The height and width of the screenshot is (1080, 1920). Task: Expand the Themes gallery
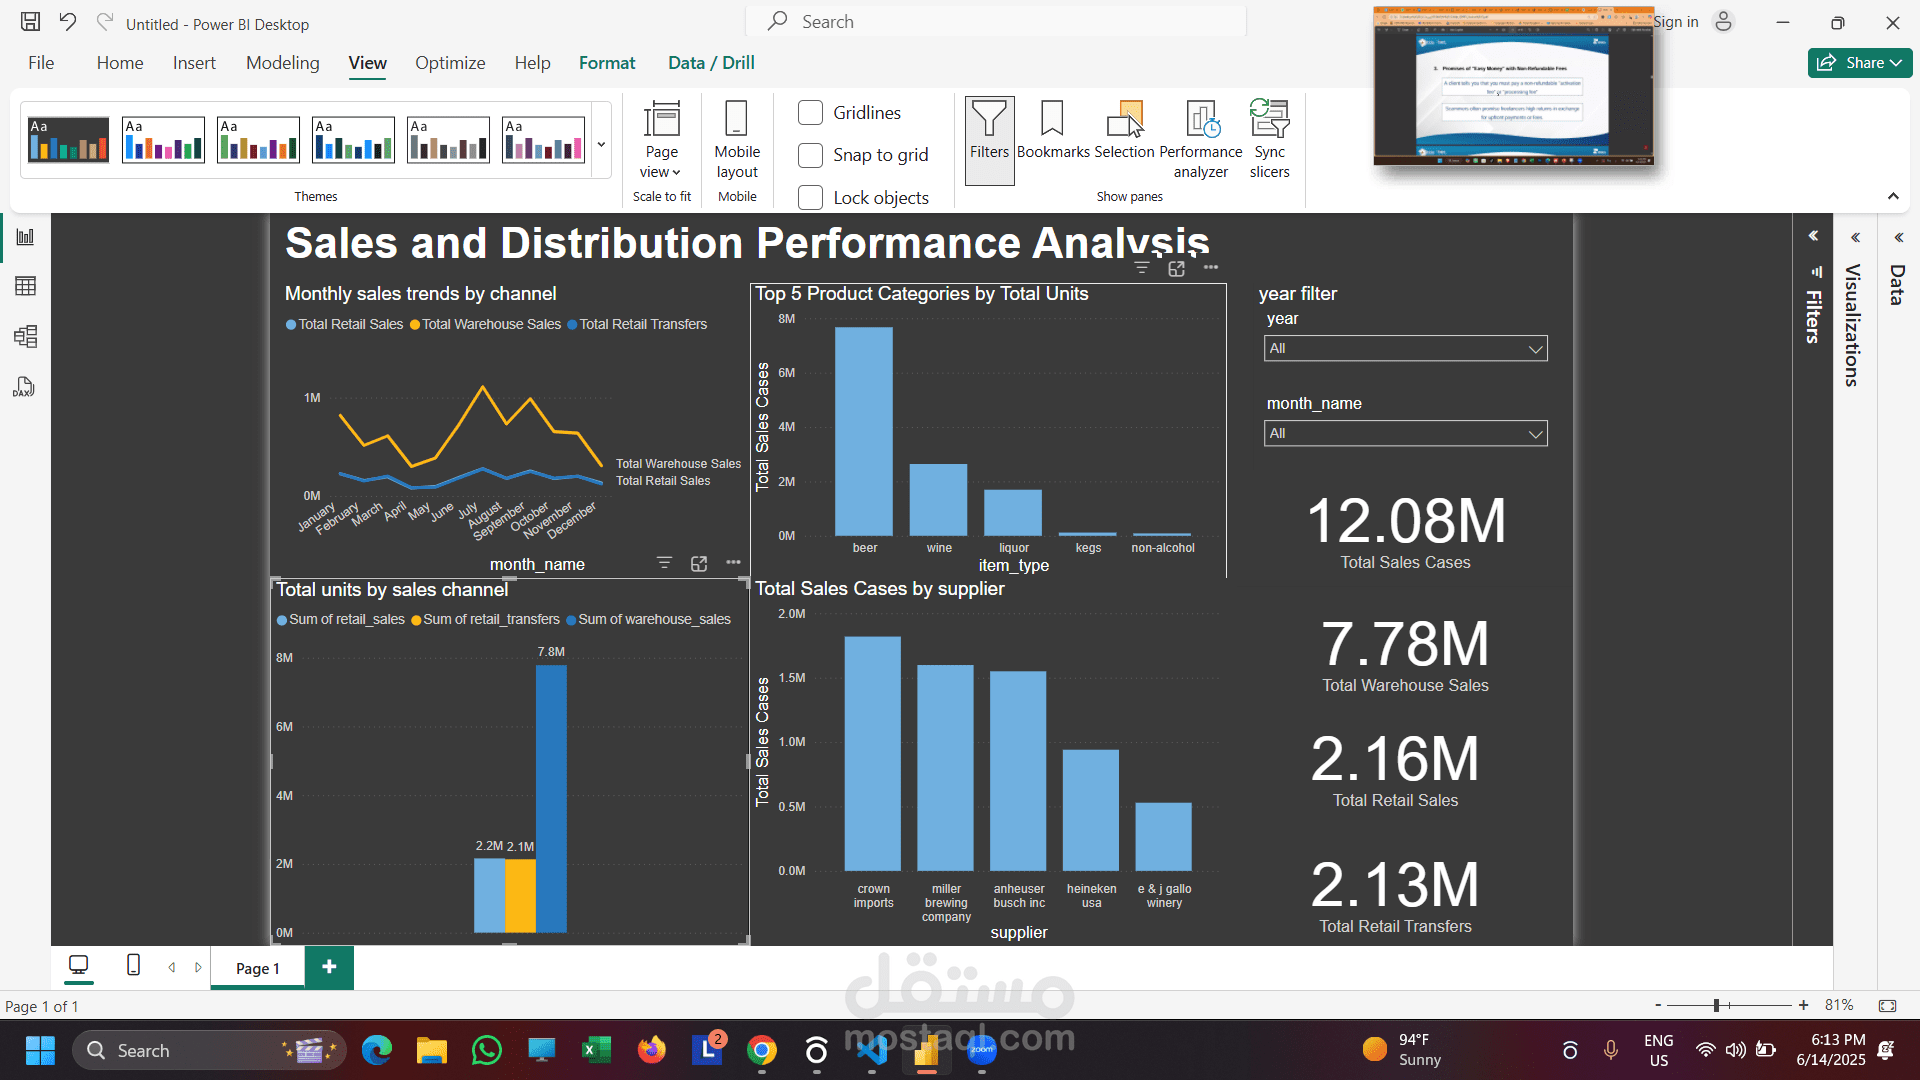(601, 144)
